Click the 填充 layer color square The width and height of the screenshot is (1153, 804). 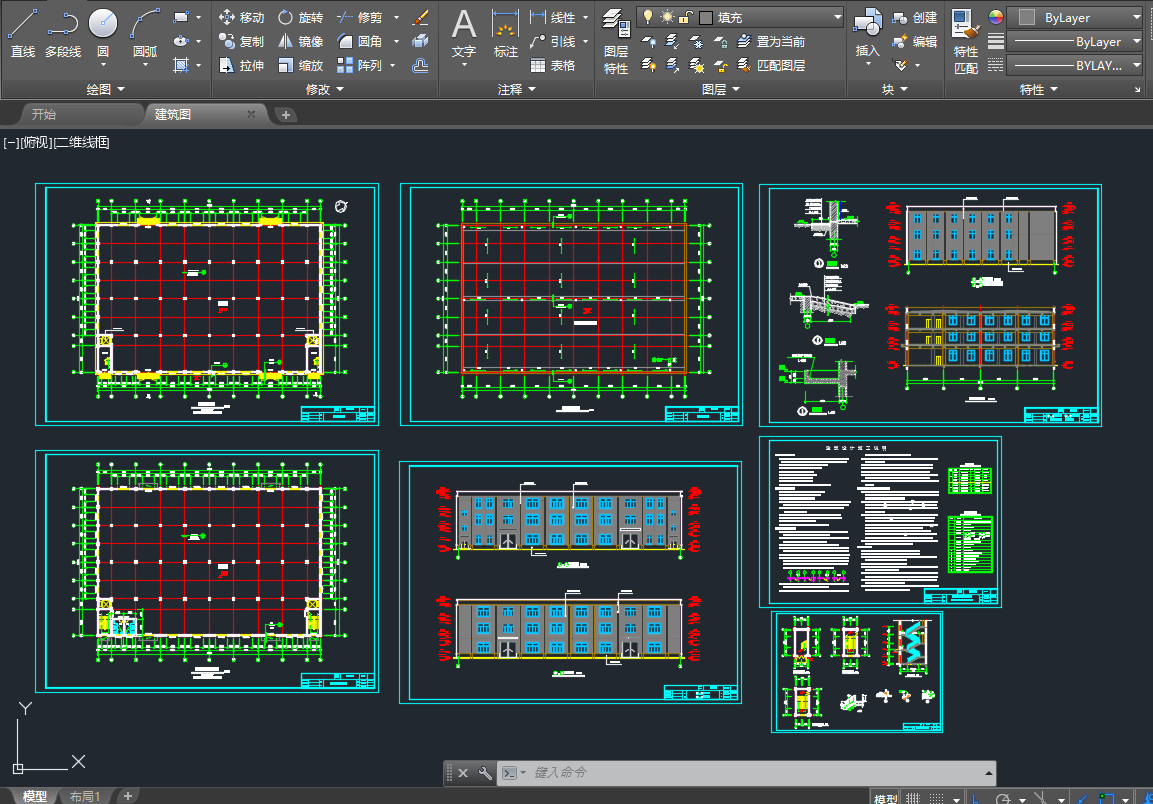pos(706,17)
